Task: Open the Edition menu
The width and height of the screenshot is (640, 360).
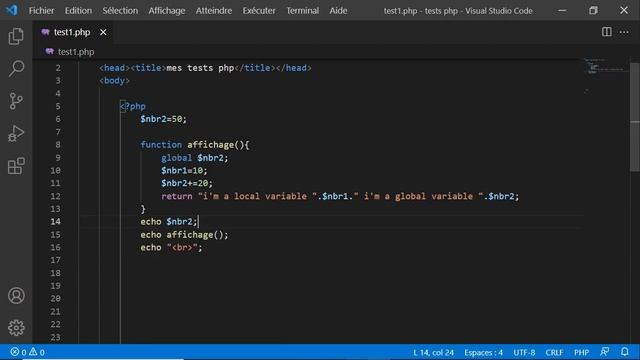Action: (x=78, y=10)
